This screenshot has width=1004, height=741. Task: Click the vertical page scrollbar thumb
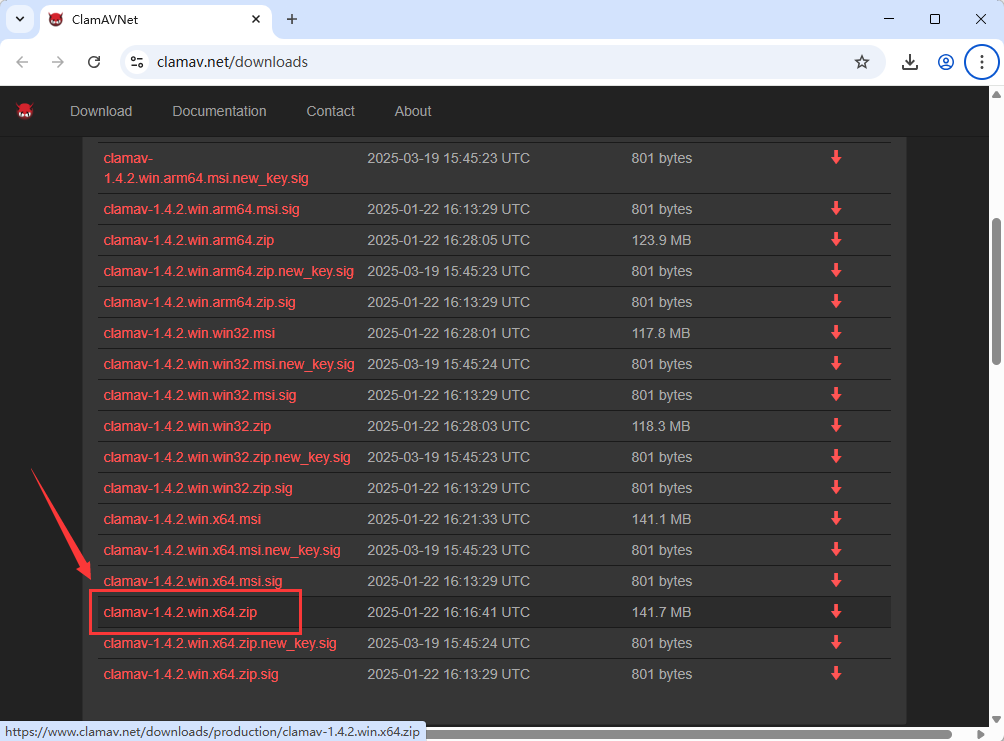(996, 291)
